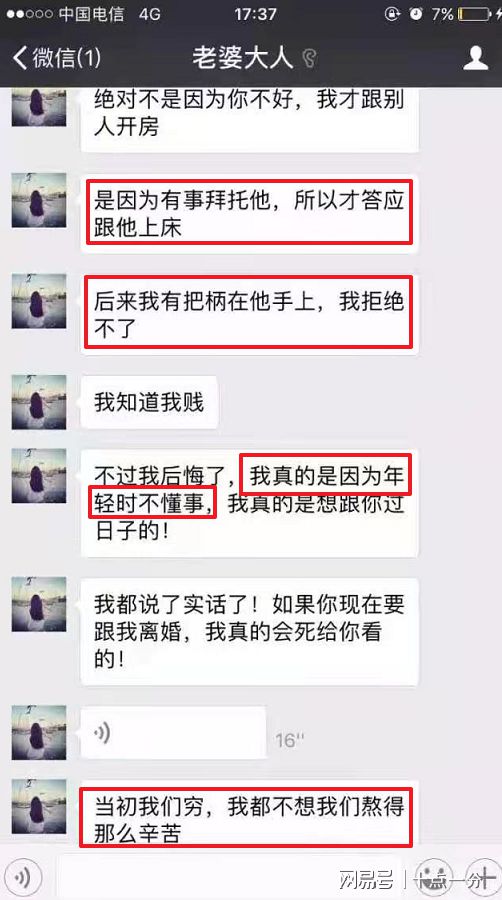Tap the voice input toggle icon
The image size is (502, 900).
pos(23,876)
